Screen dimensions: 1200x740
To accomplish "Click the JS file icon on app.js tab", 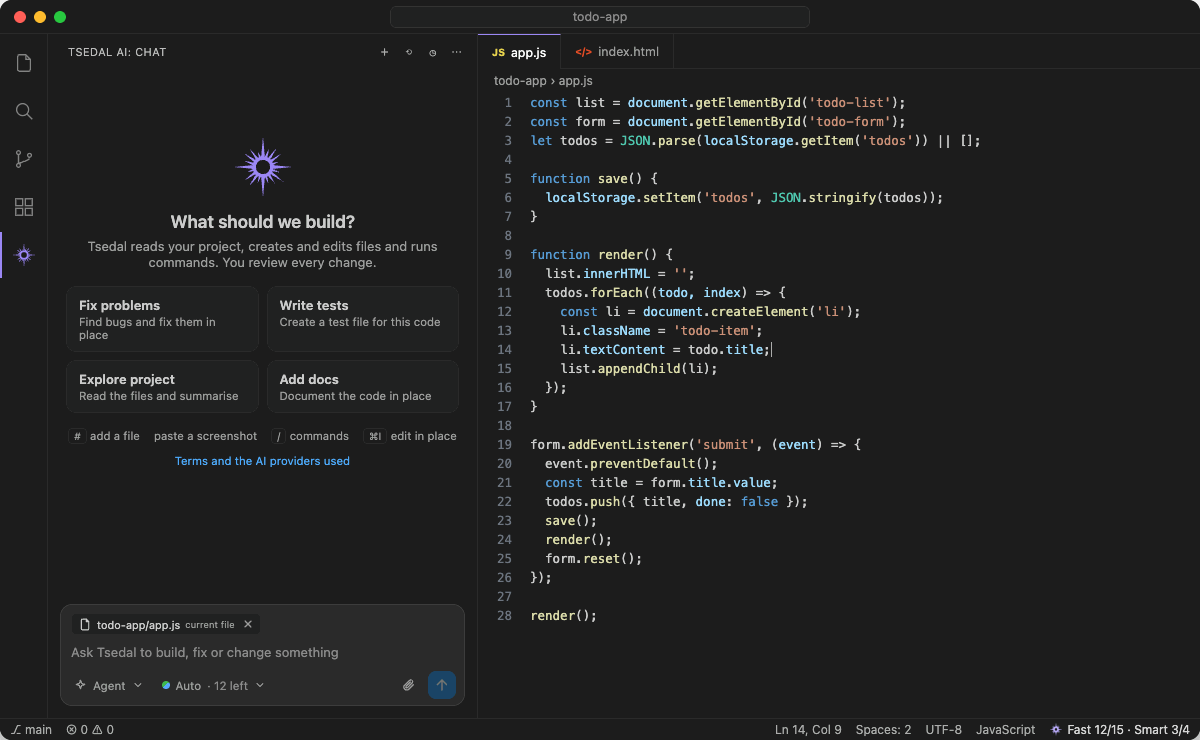I will [x=498, y=52].
